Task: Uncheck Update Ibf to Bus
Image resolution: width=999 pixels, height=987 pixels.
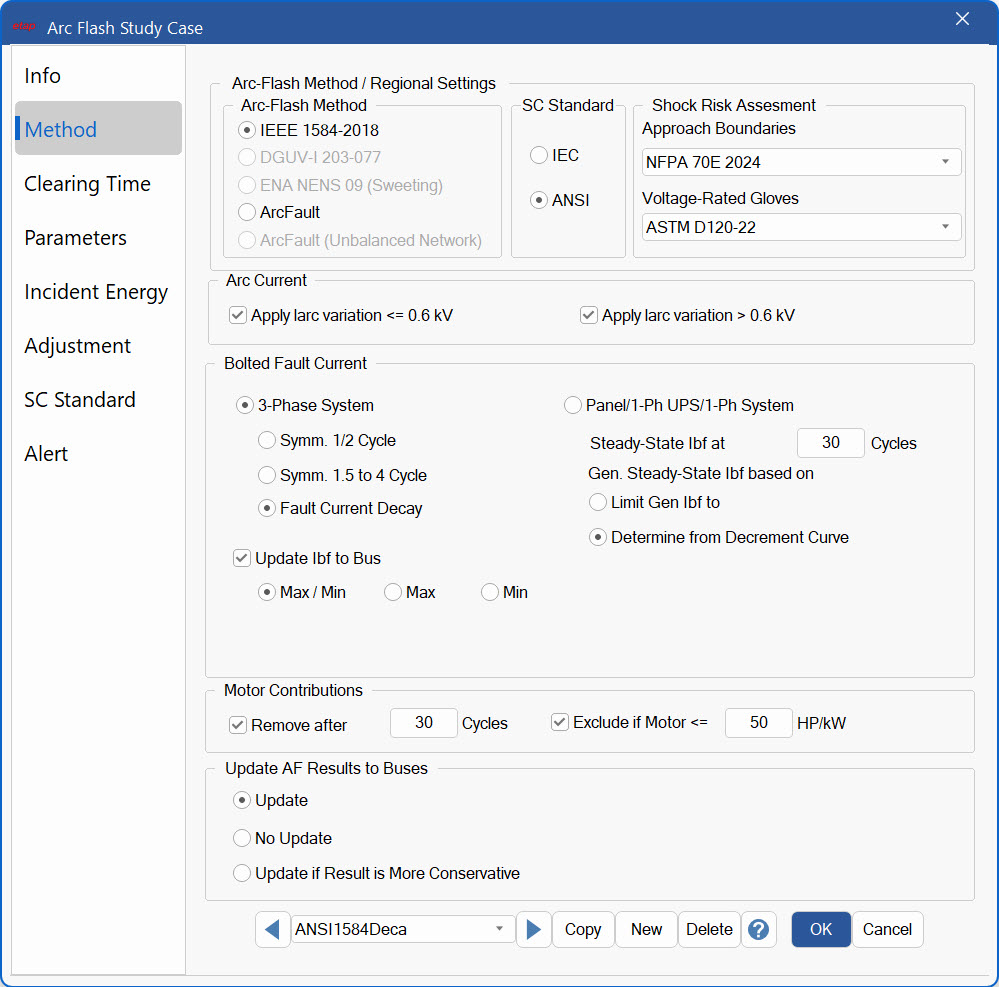Action: (x=242, y=559)
